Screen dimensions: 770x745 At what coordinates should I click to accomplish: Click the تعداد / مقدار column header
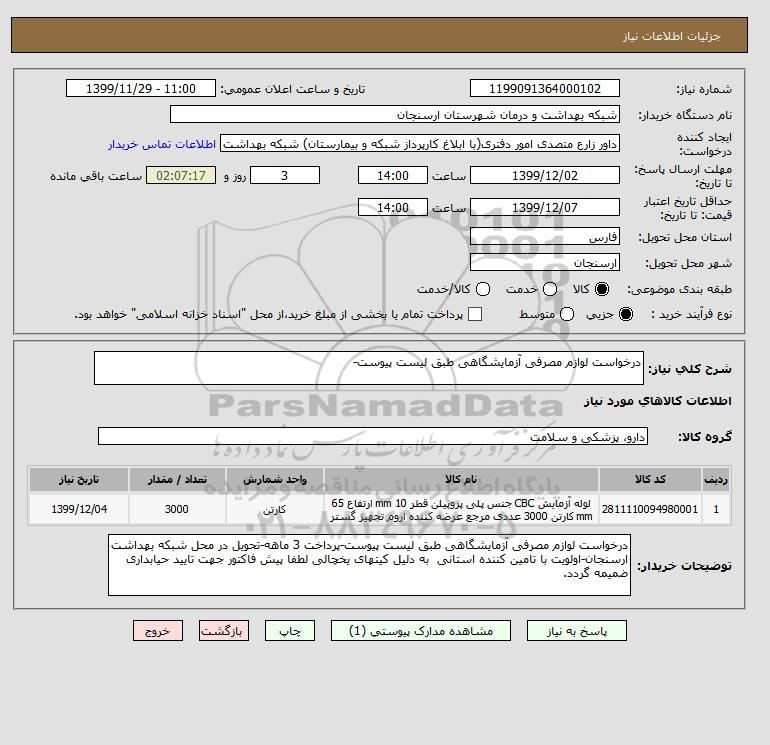pyautogui.click(x=177, y=479)
